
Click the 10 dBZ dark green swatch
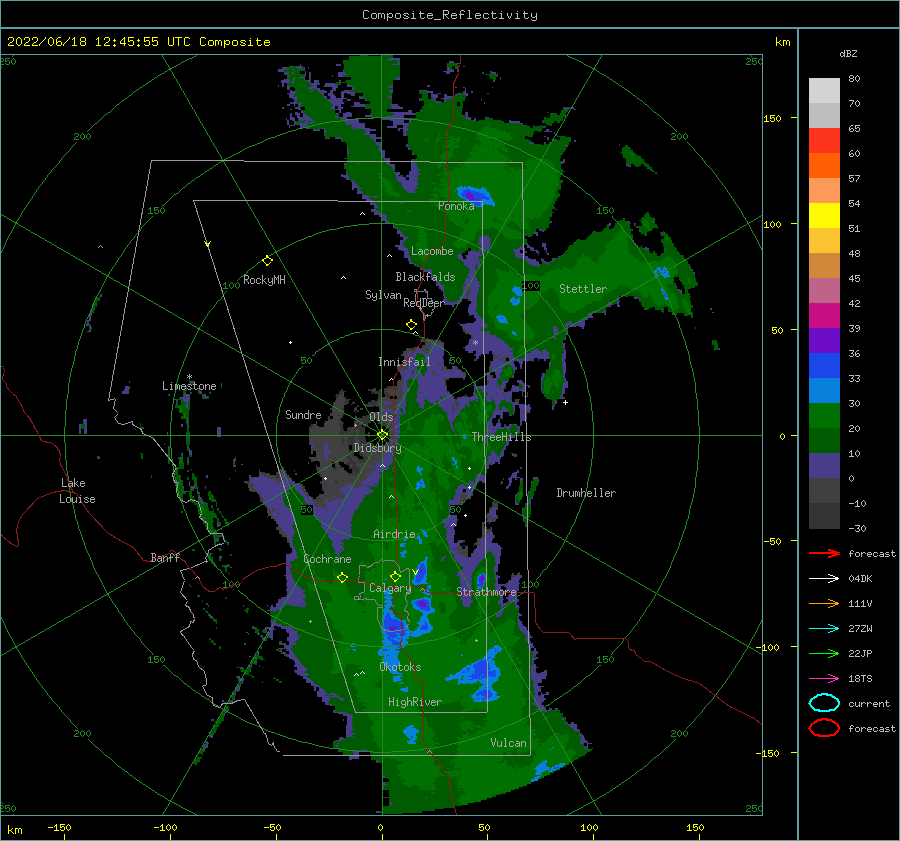click(x=824, y=440)
